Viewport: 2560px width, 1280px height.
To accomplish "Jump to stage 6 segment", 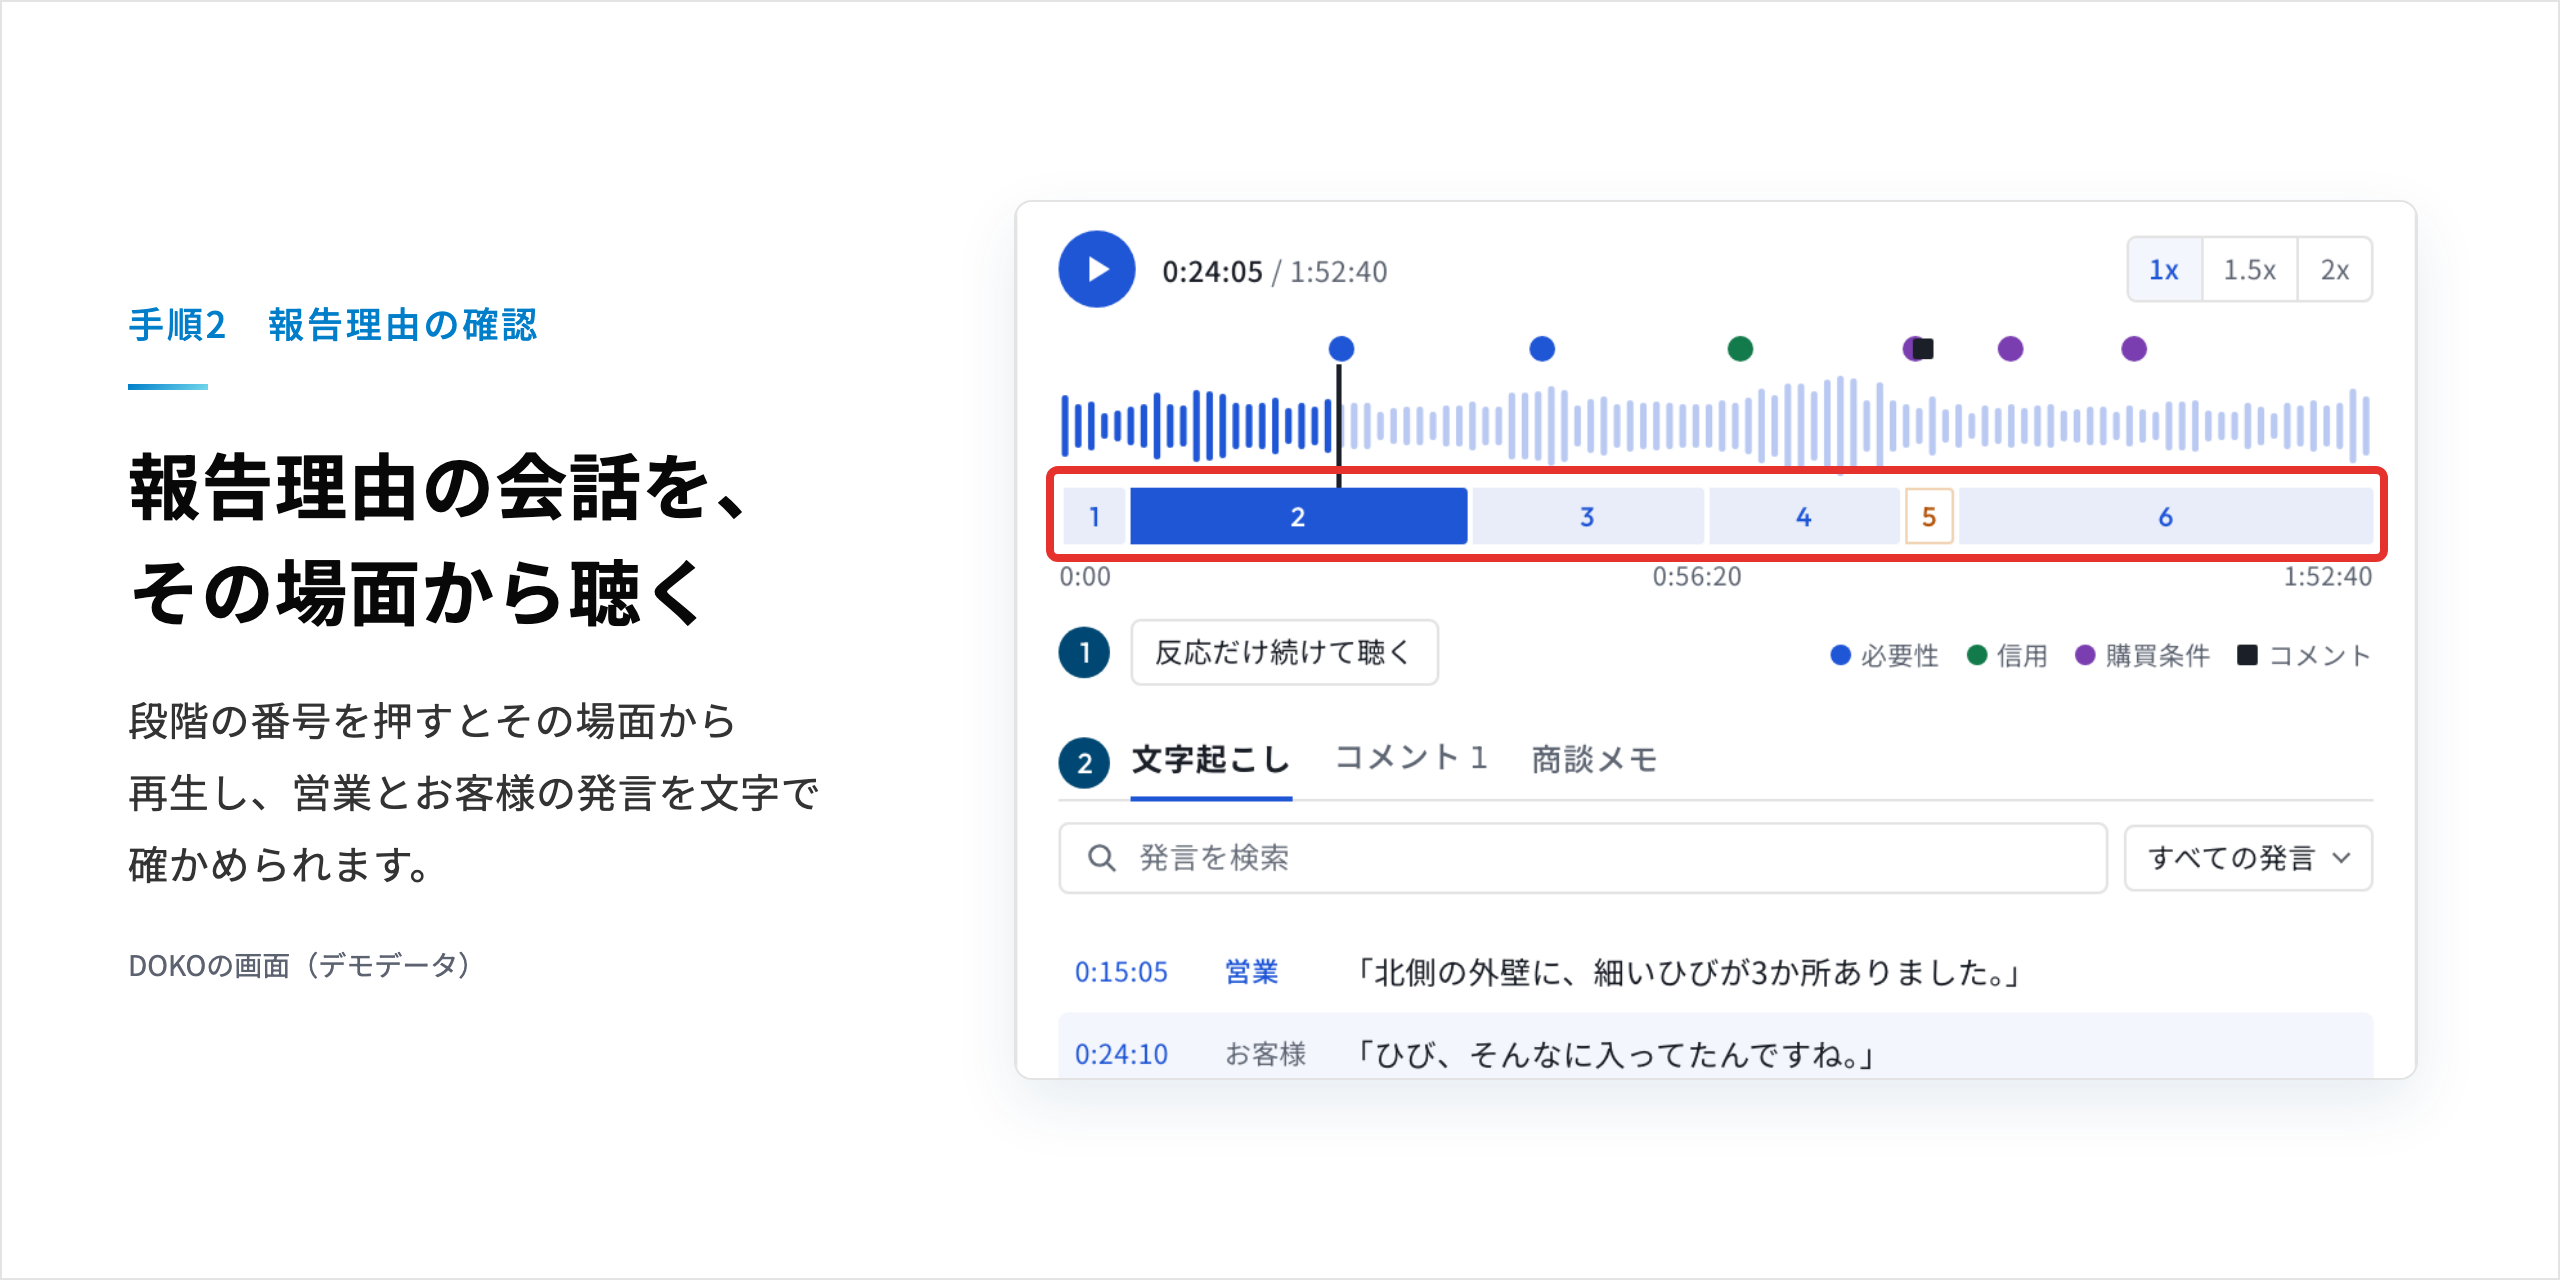I will (x=2165, y=516).
